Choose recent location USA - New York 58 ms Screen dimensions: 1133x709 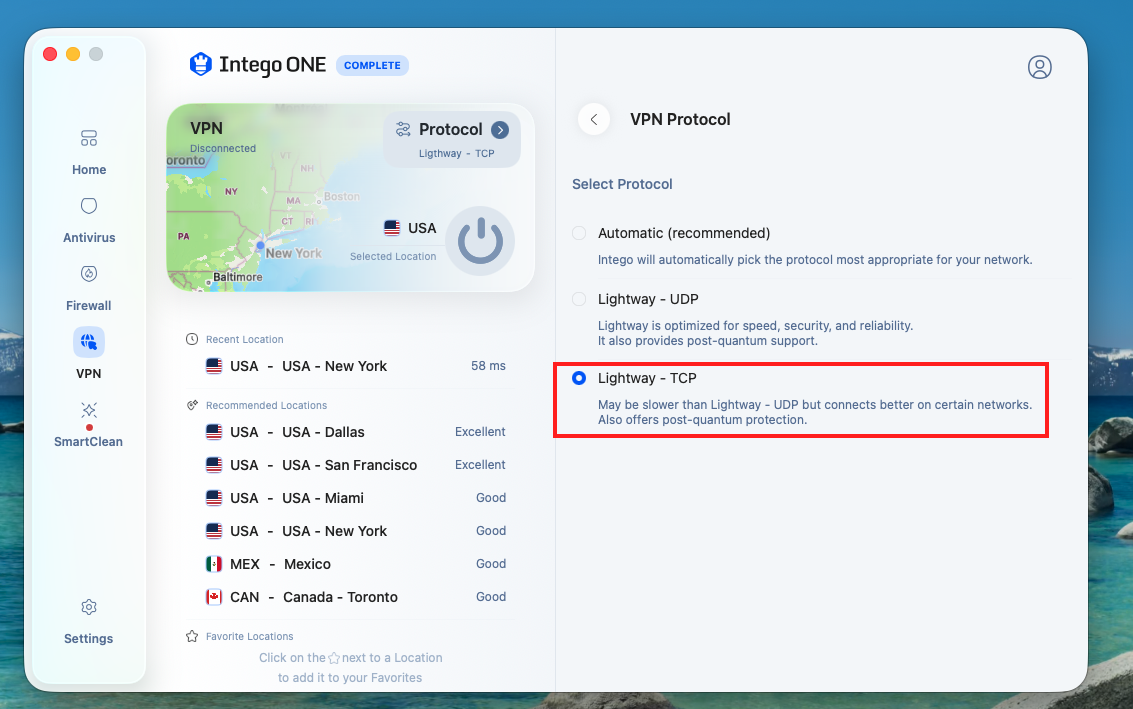click(356, 366)
